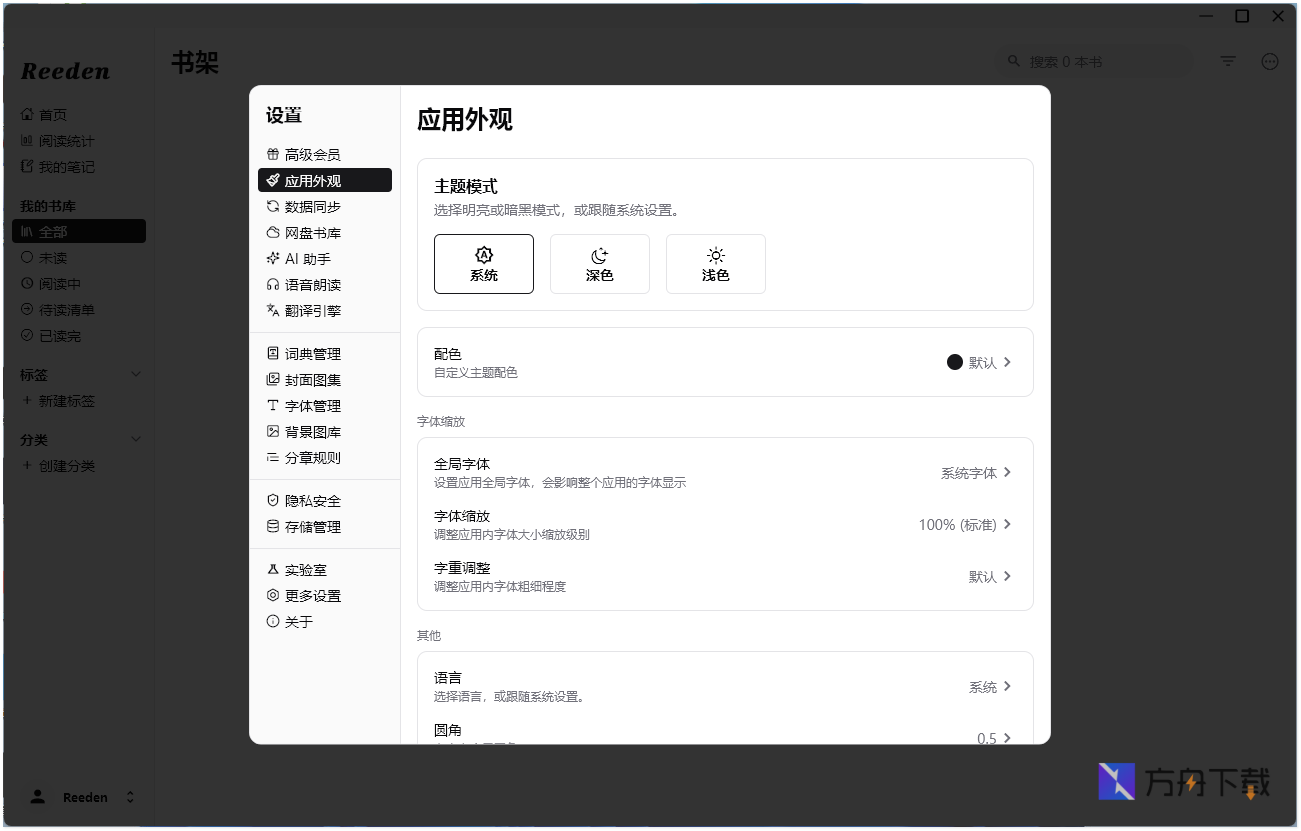
Task: Click 新建标签 to create a tag
Action: tap(62, 400)
